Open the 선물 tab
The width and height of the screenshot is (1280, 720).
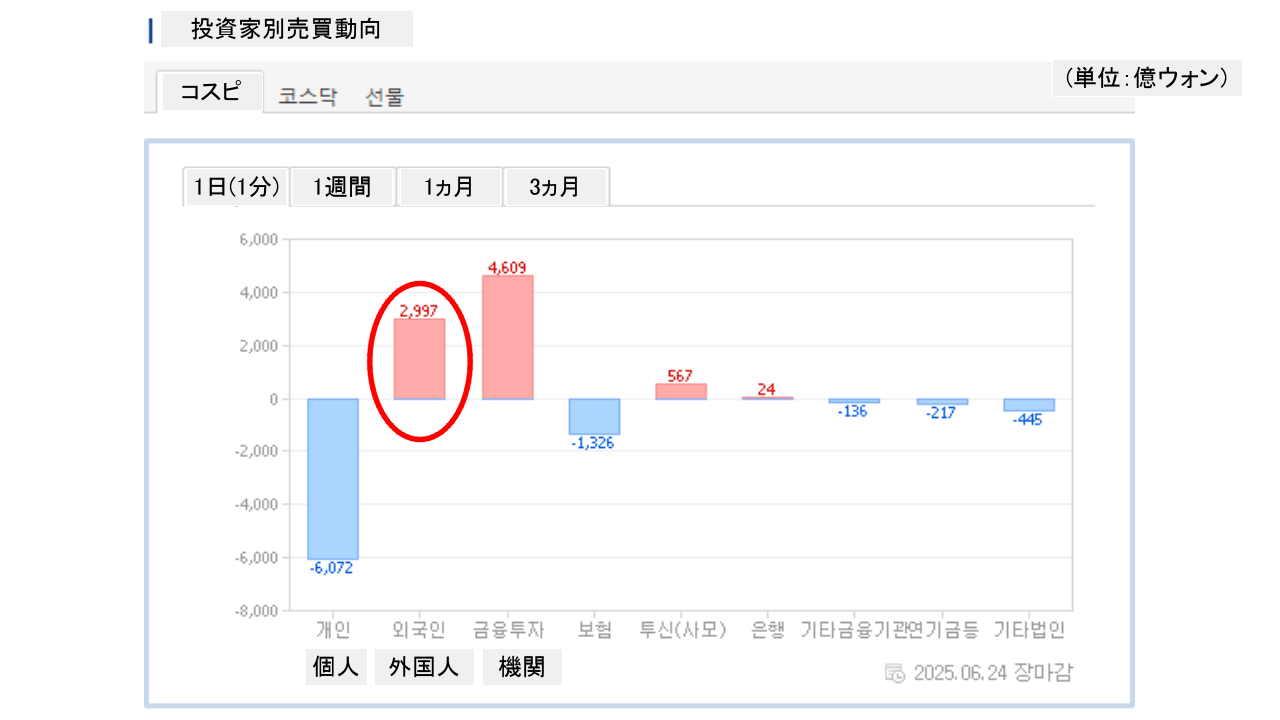(385, 97)
